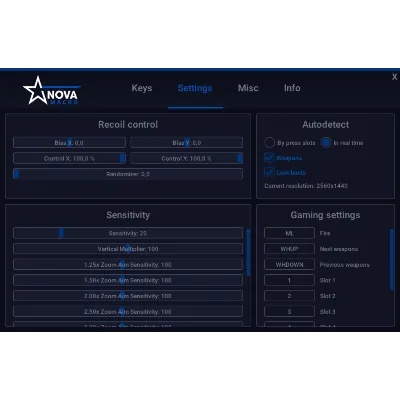
Task: Change the WHDOWN Previous weapons bind
Action: click(289, 265)
